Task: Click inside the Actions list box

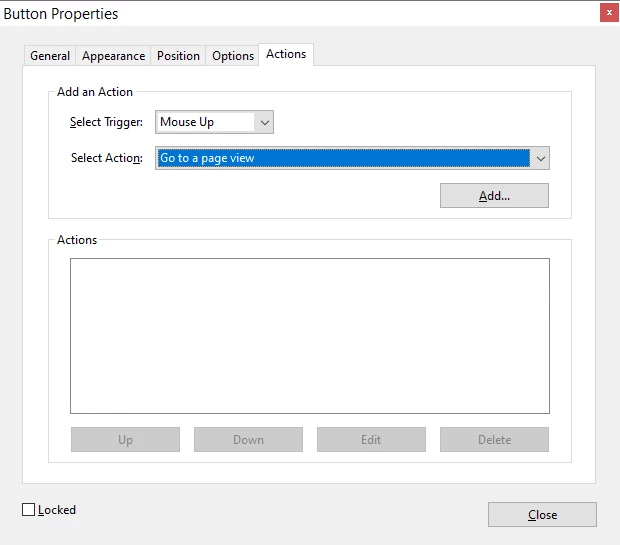Action: (310, 336)
